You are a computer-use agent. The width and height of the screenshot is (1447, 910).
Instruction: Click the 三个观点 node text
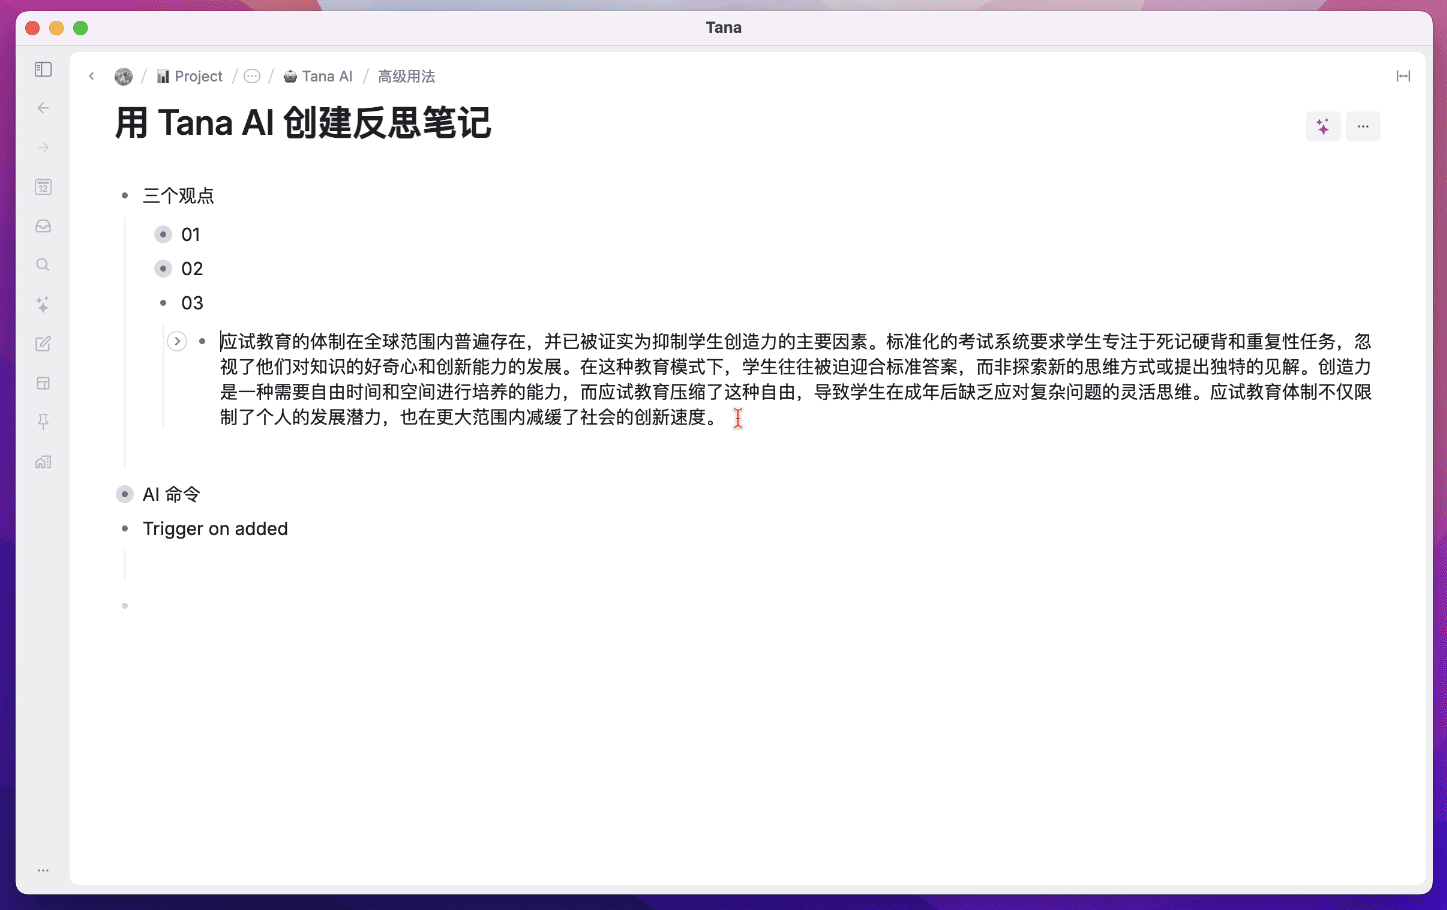[x=178, y=196]
